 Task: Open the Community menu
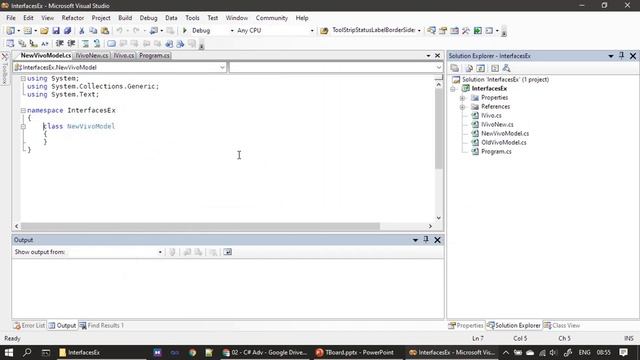(x=271, y=18)
